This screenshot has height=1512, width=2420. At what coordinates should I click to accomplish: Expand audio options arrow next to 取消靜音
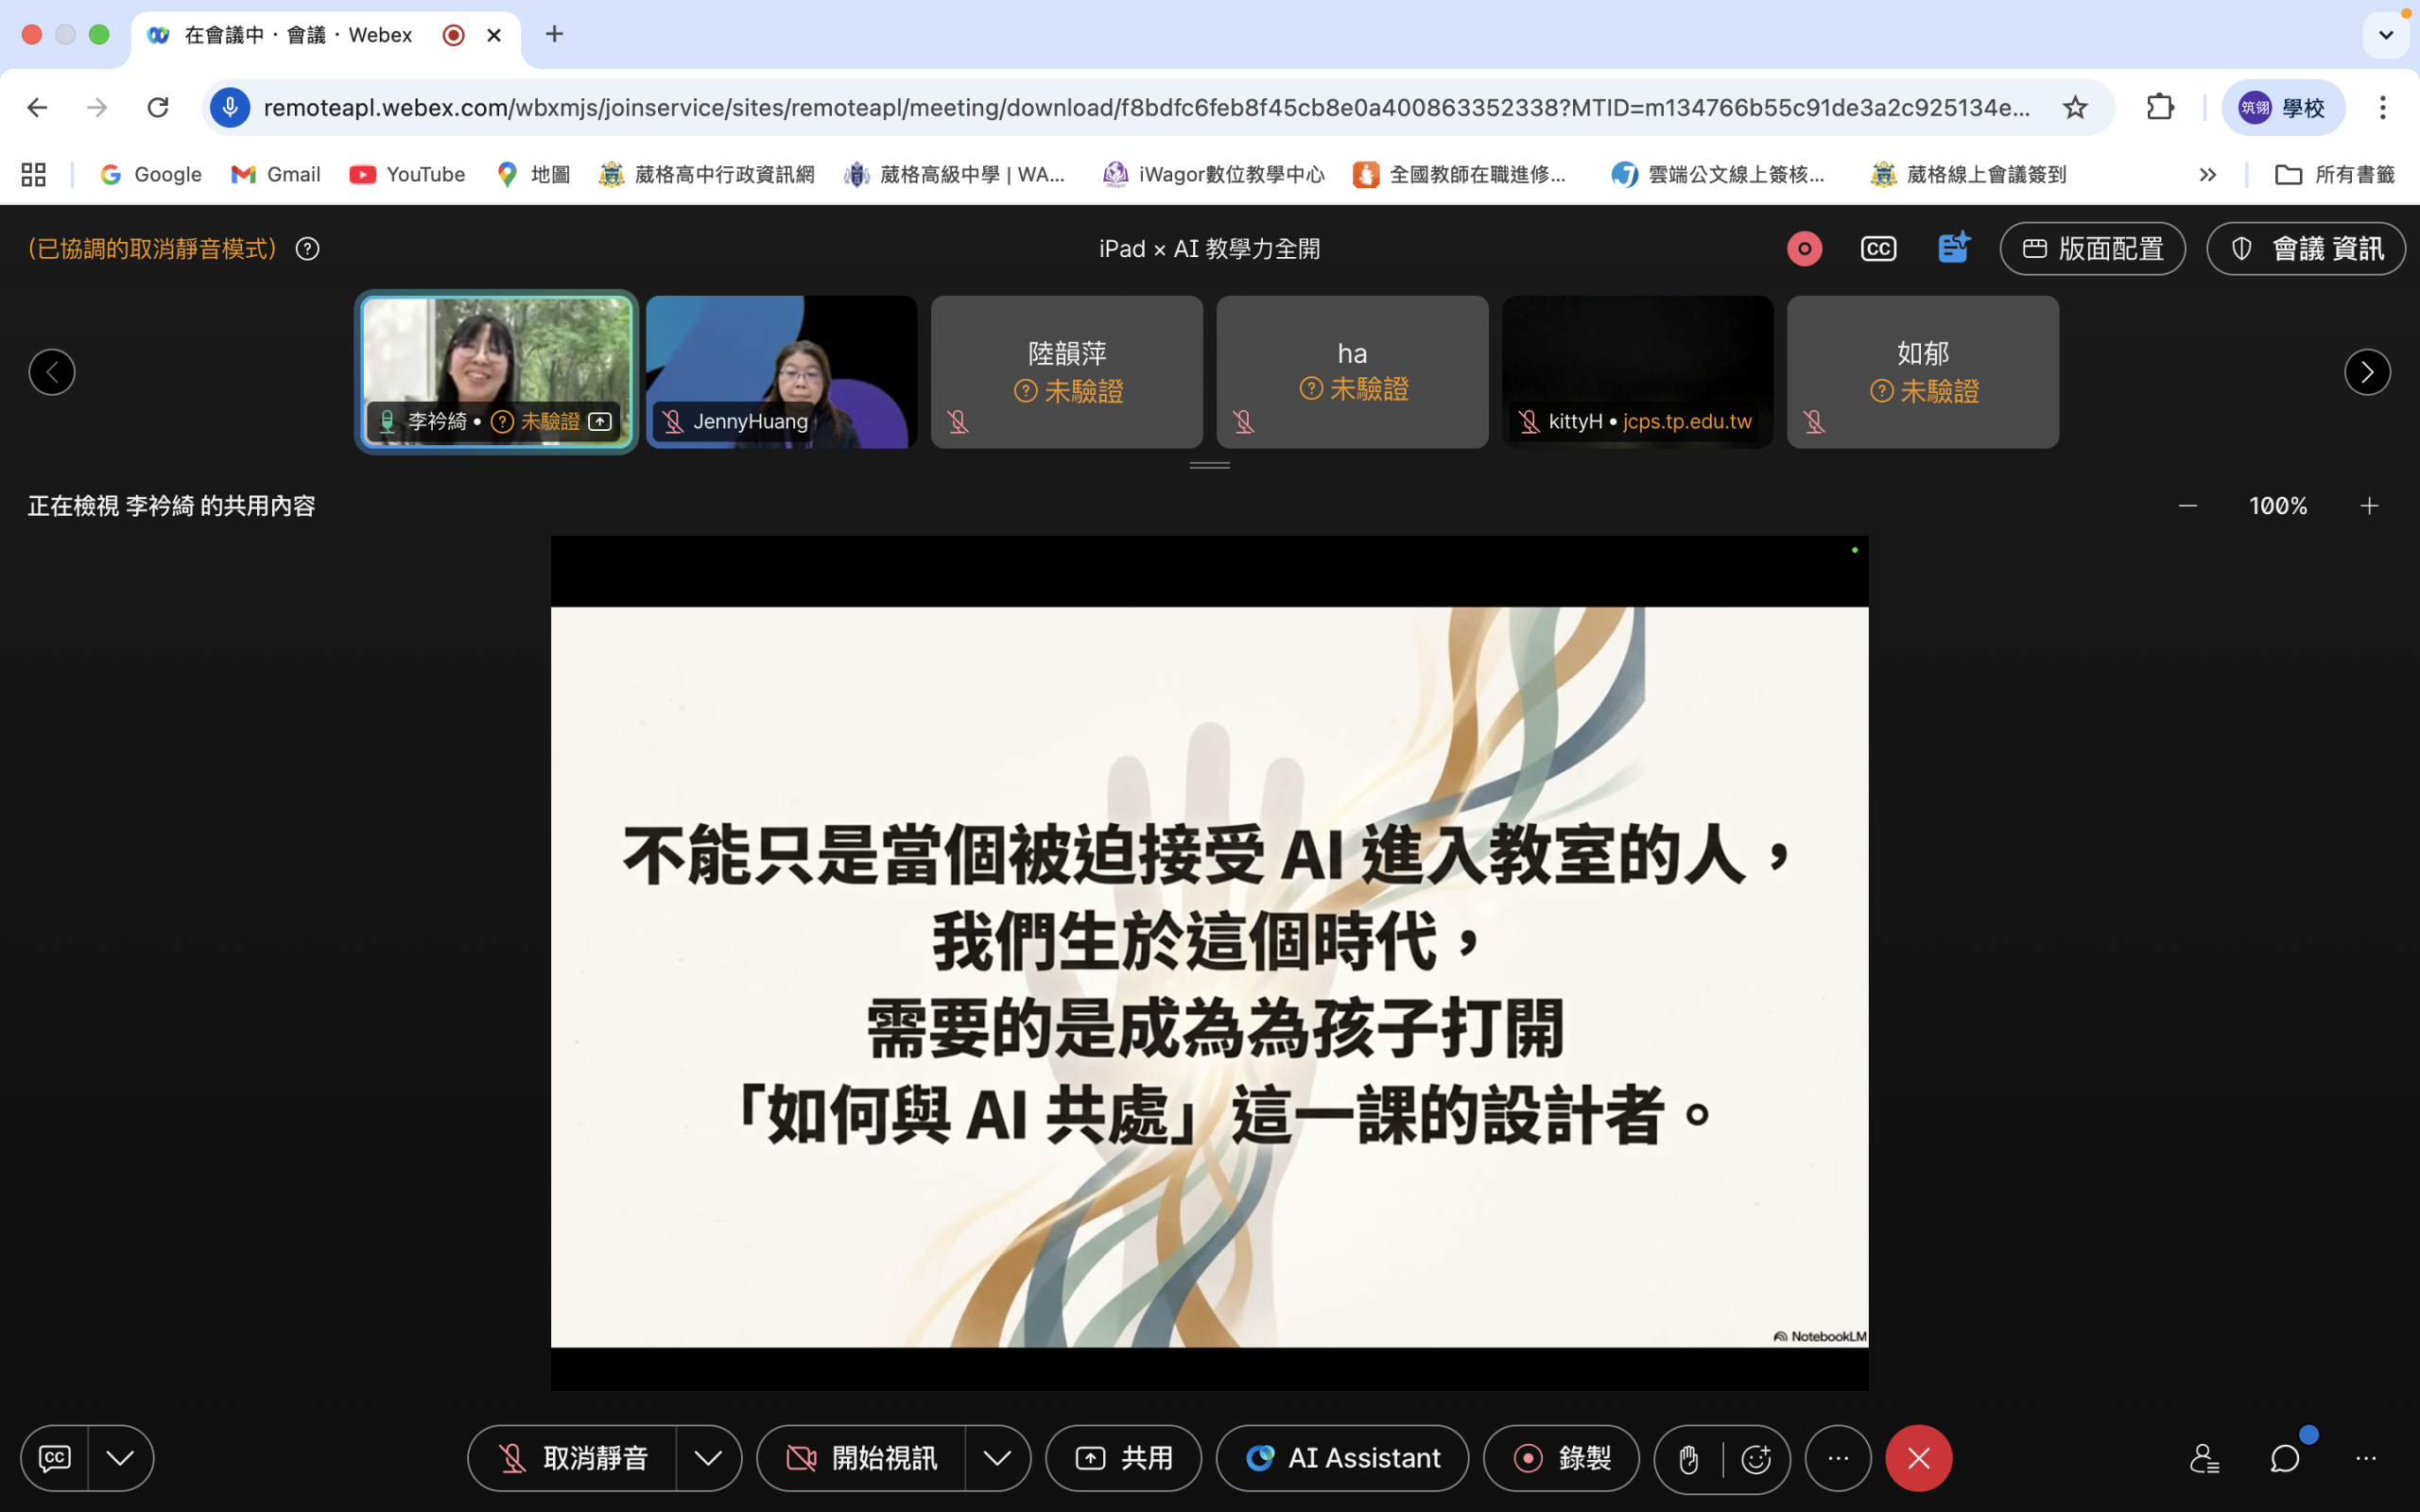click(x=708, y=1459)
